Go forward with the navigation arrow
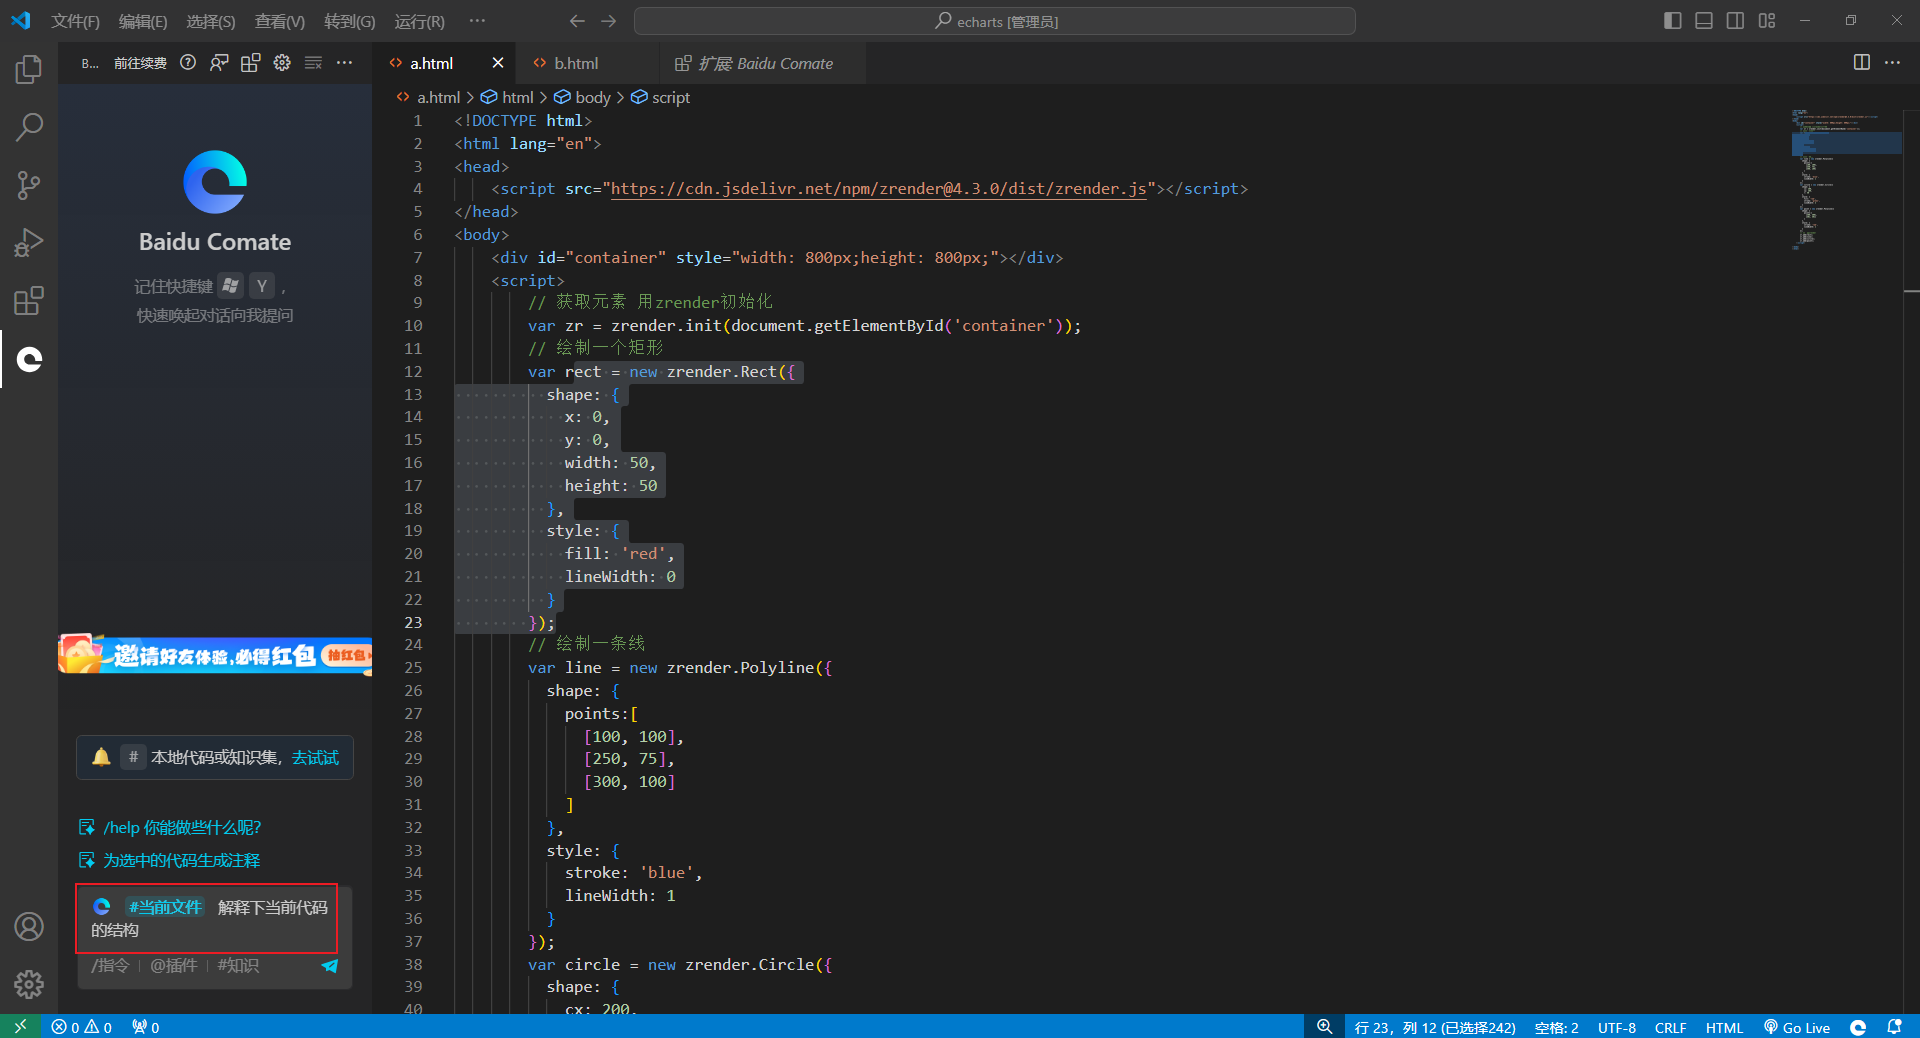Viewport: 1920px width, 1038px height. (609, 21)
